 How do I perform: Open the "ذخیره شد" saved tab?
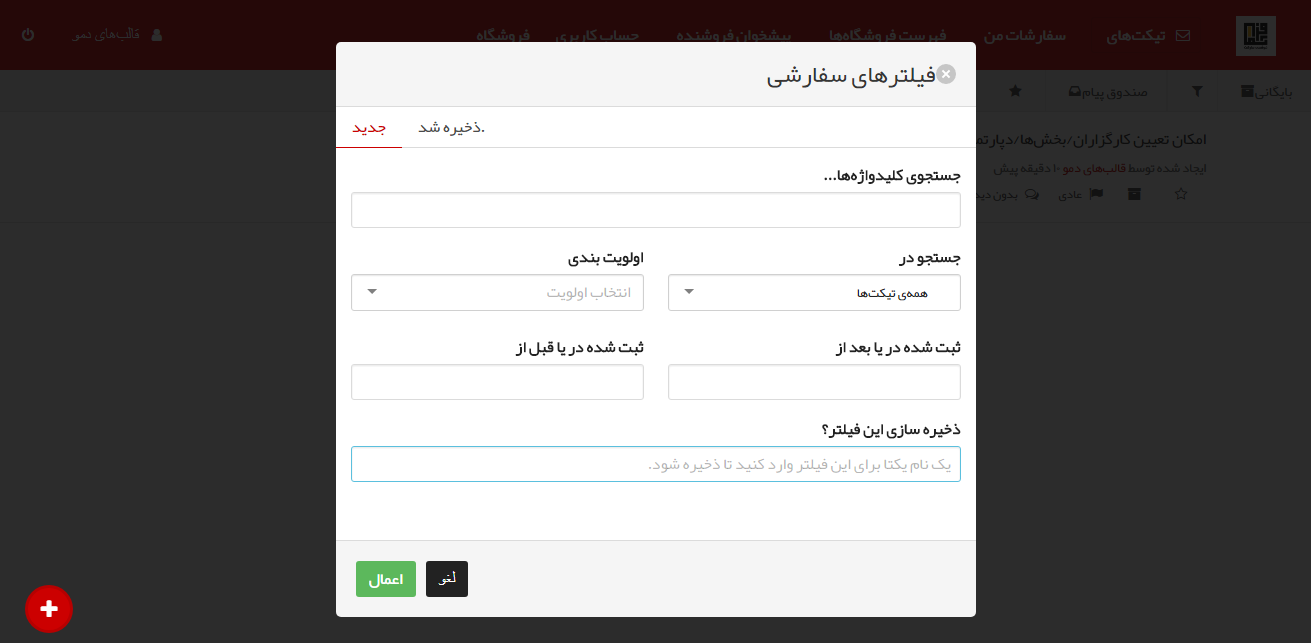[451, 128]
